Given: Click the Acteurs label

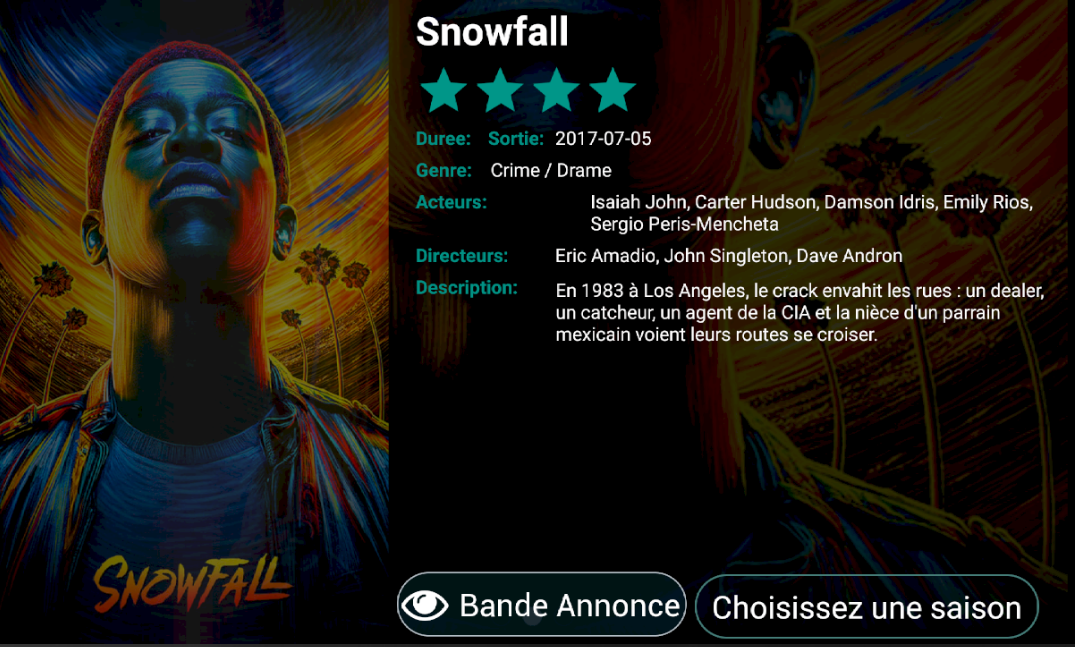Looking at the screenshot, I should click(x=451, y=202).
